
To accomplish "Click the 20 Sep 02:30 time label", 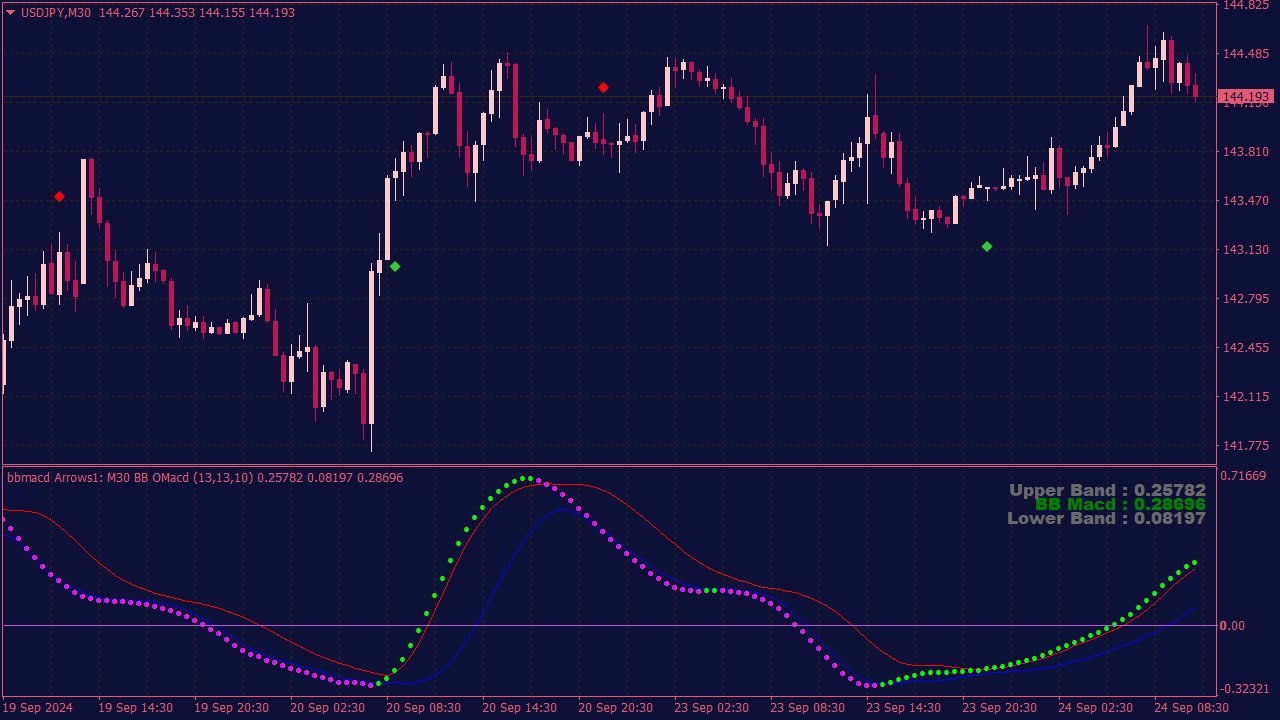I will [x=327, y=708].
